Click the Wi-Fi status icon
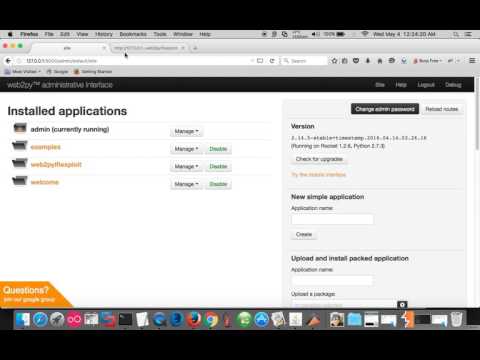 [365, 34]
